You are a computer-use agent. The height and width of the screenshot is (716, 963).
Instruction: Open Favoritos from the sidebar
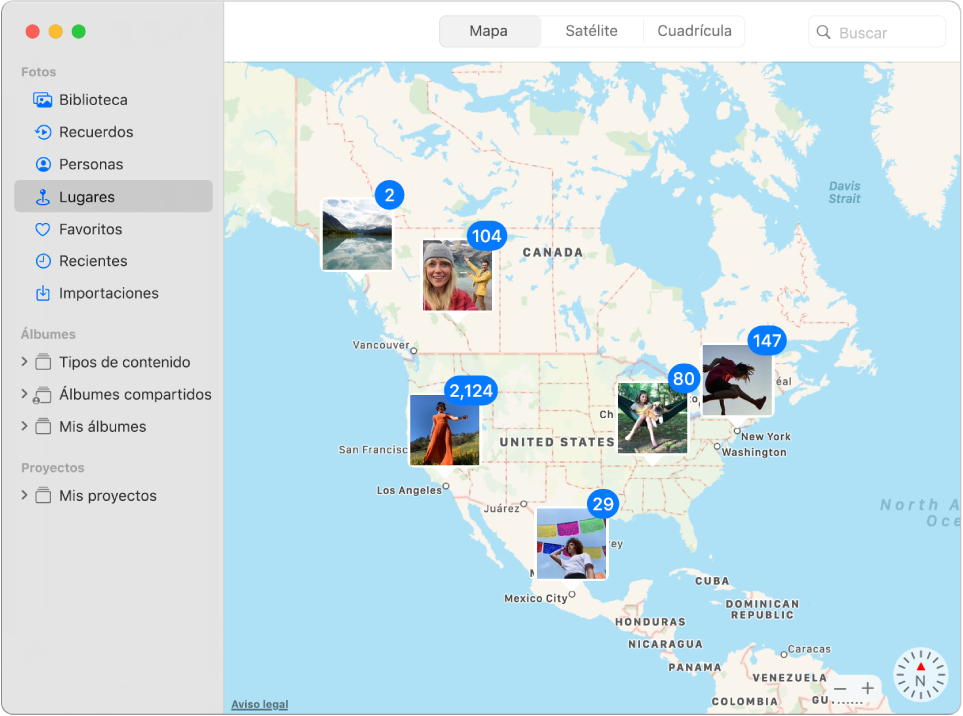point(89,228)
